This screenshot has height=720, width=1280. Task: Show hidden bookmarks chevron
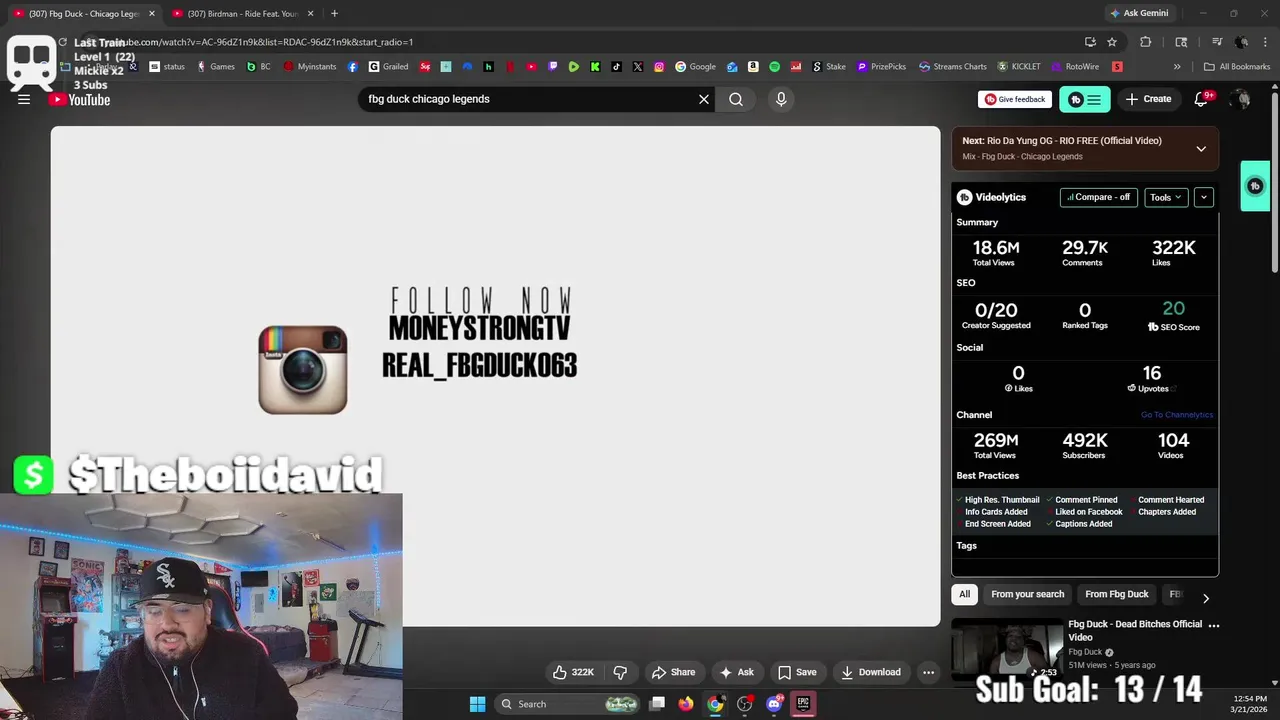[1177, 67]
